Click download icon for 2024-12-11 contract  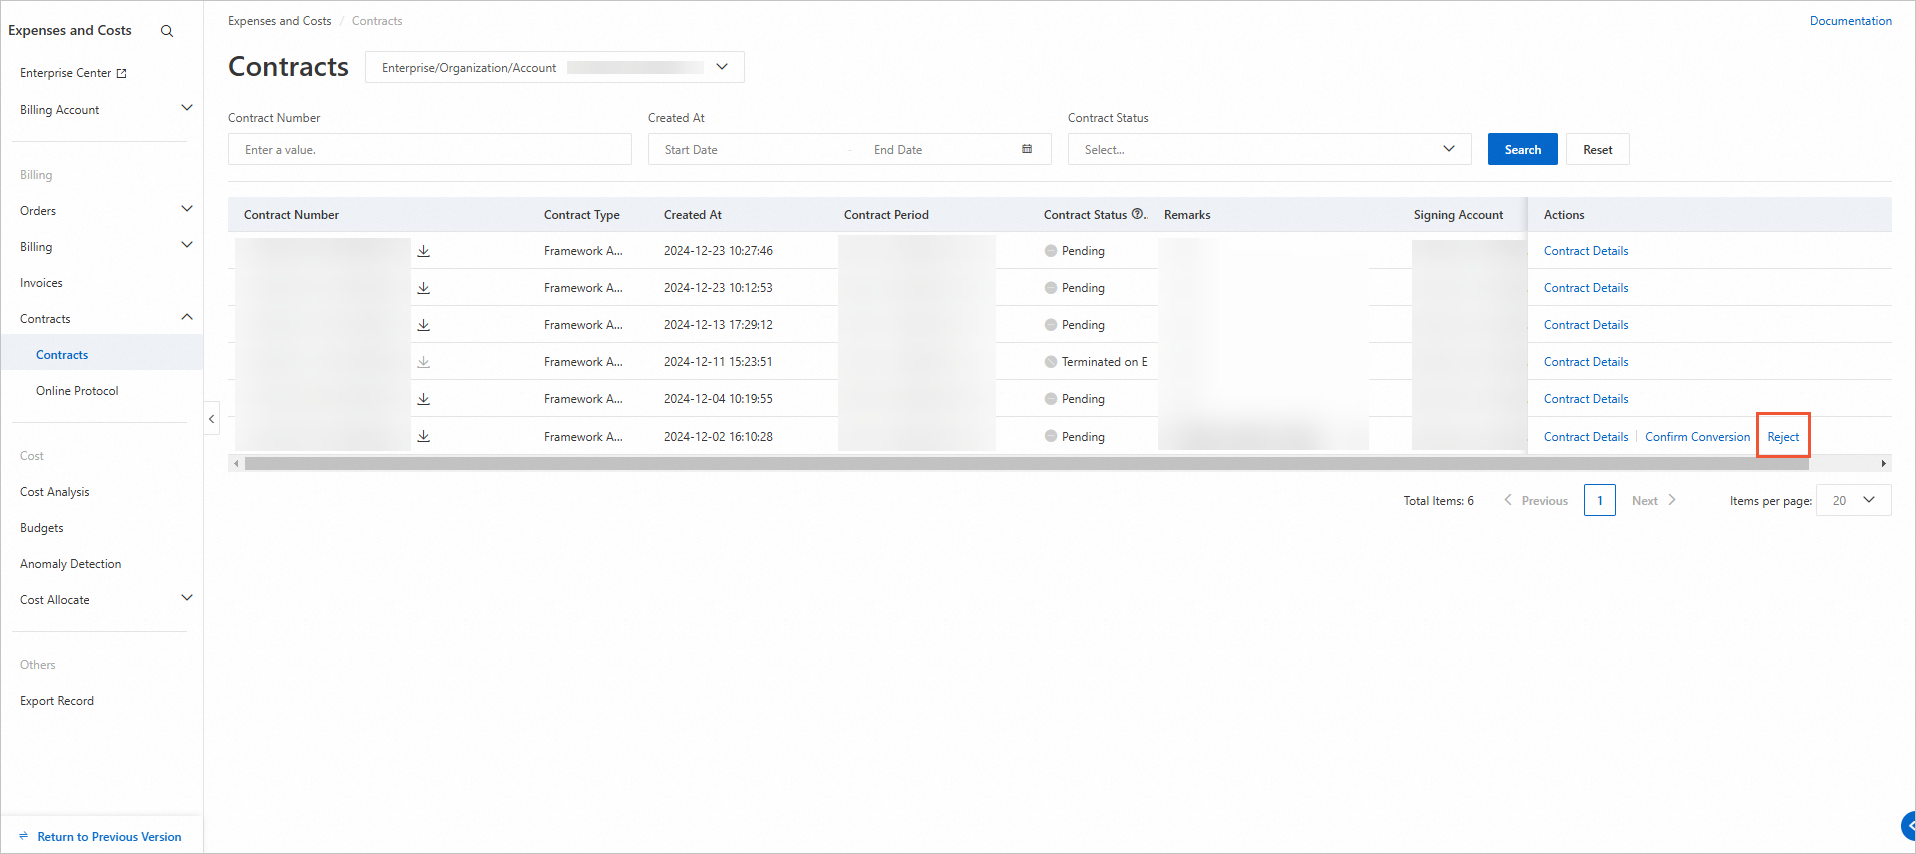point(424,362)
